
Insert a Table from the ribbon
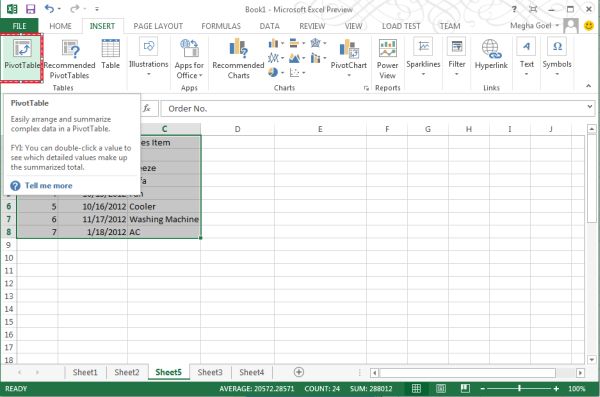click(110, 55)
